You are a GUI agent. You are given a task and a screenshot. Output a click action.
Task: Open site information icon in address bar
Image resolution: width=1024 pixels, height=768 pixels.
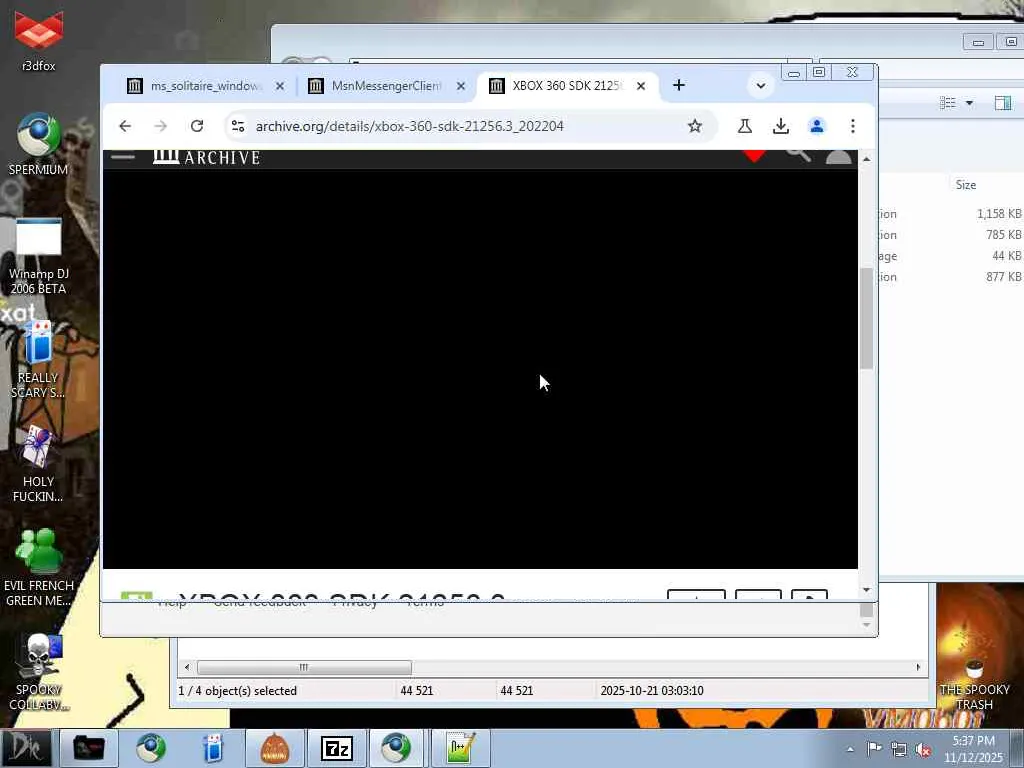click(238, 126)
